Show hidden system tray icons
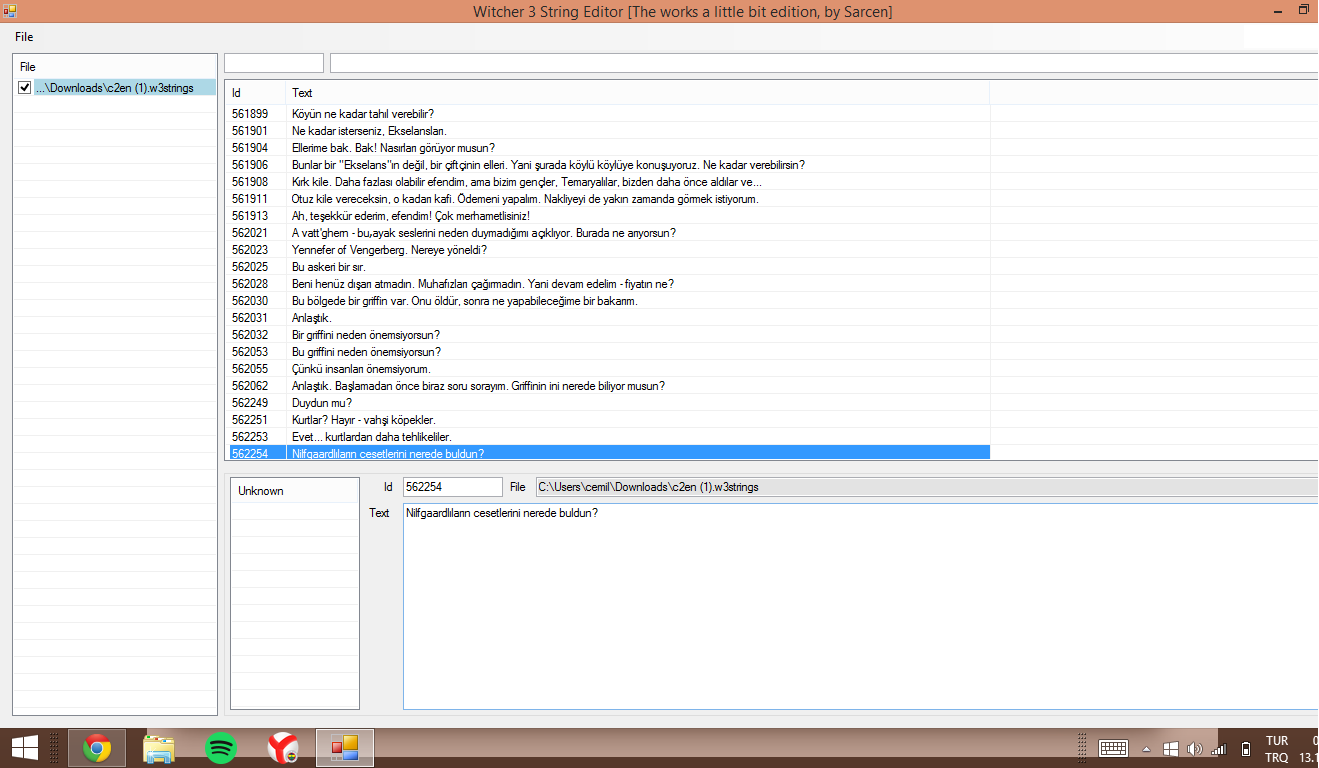This screenshot has height=768, width=1319. (1146, 749)
